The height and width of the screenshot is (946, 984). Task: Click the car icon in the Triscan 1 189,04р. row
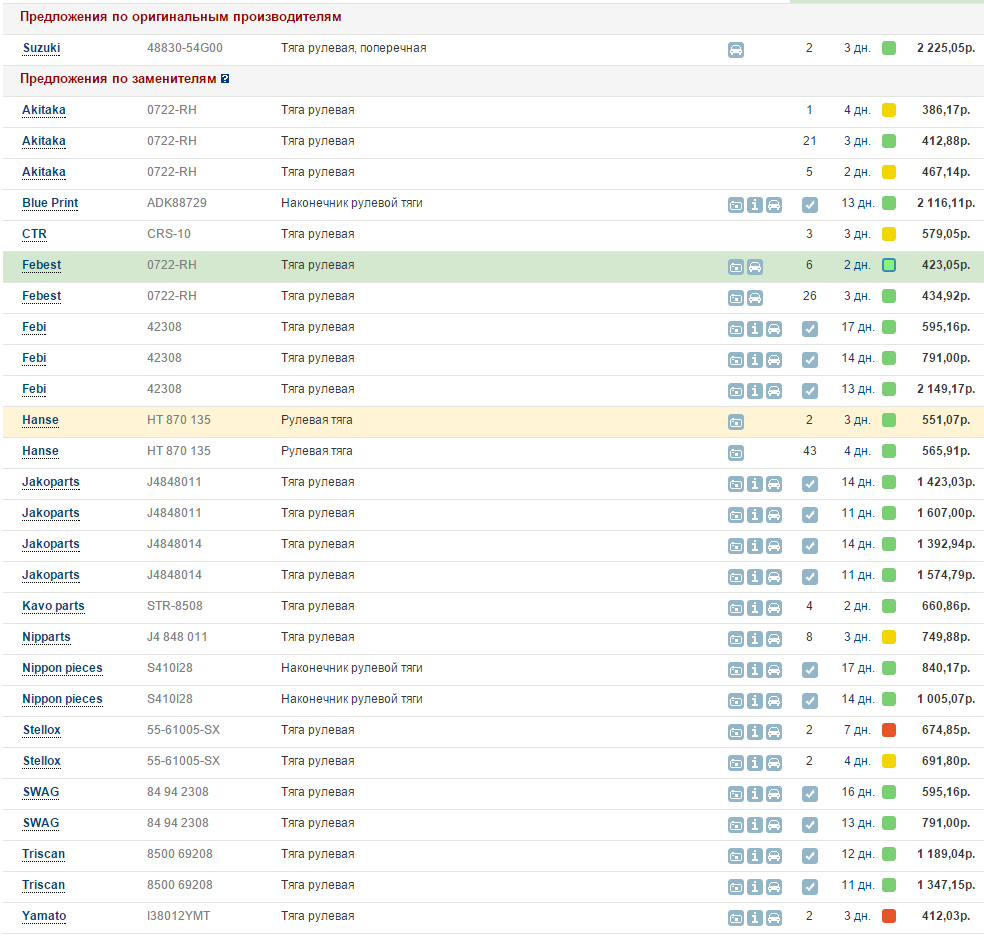[x=774, y=855]
